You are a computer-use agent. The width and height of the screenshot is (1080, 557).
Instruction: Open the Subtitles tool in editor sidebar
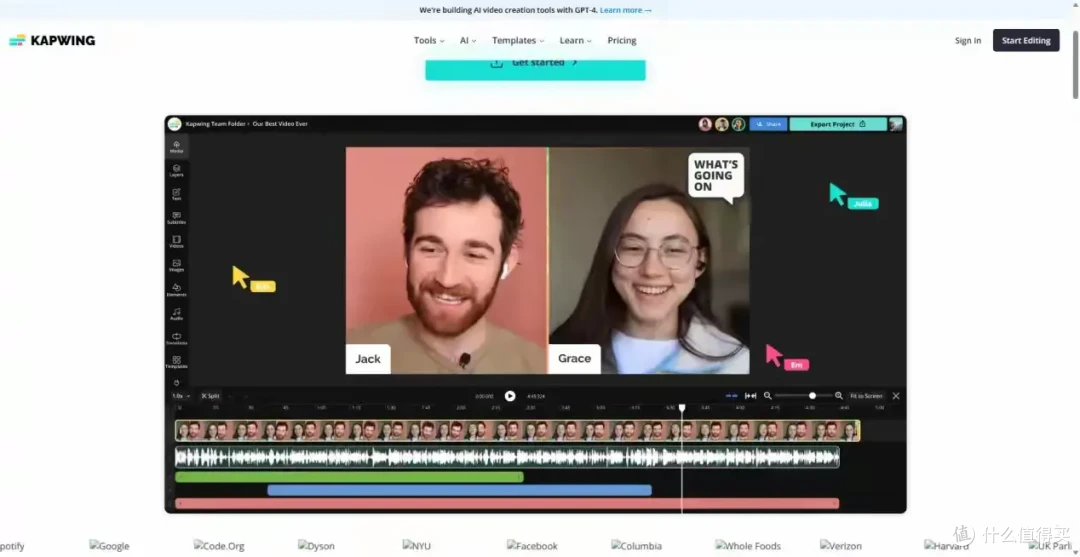click(176, 218)
